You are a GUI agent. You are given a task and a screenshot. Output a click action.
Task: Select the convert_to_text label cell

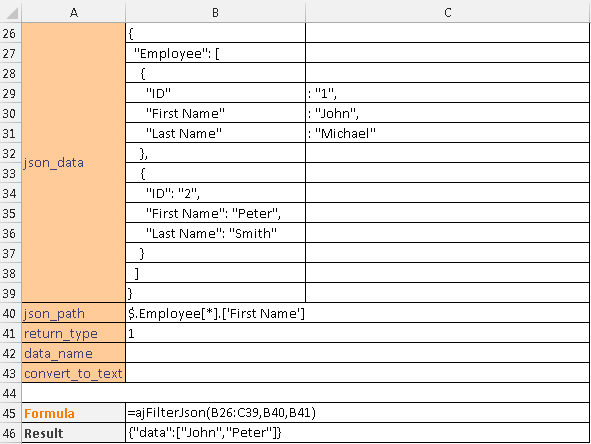[74, 373]
